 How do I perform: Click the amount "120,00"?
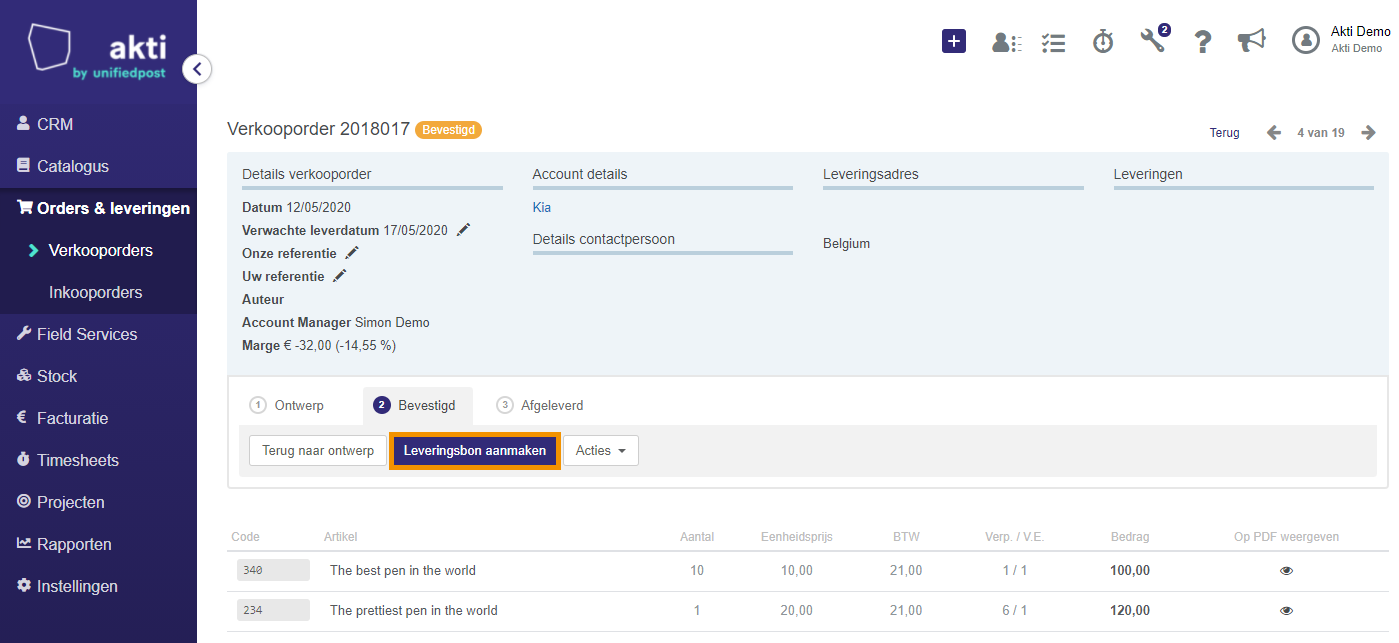pos(1130,611)
